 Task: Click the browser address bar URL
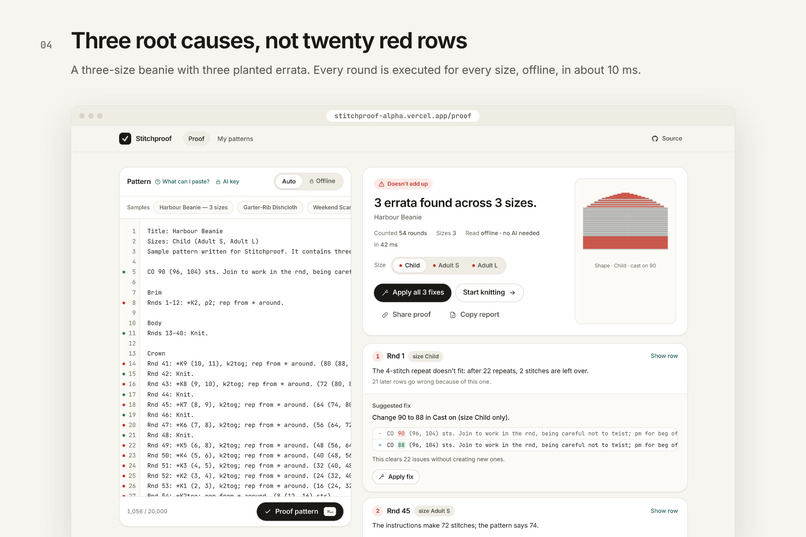pyautogui.click(x=402, y=116)
